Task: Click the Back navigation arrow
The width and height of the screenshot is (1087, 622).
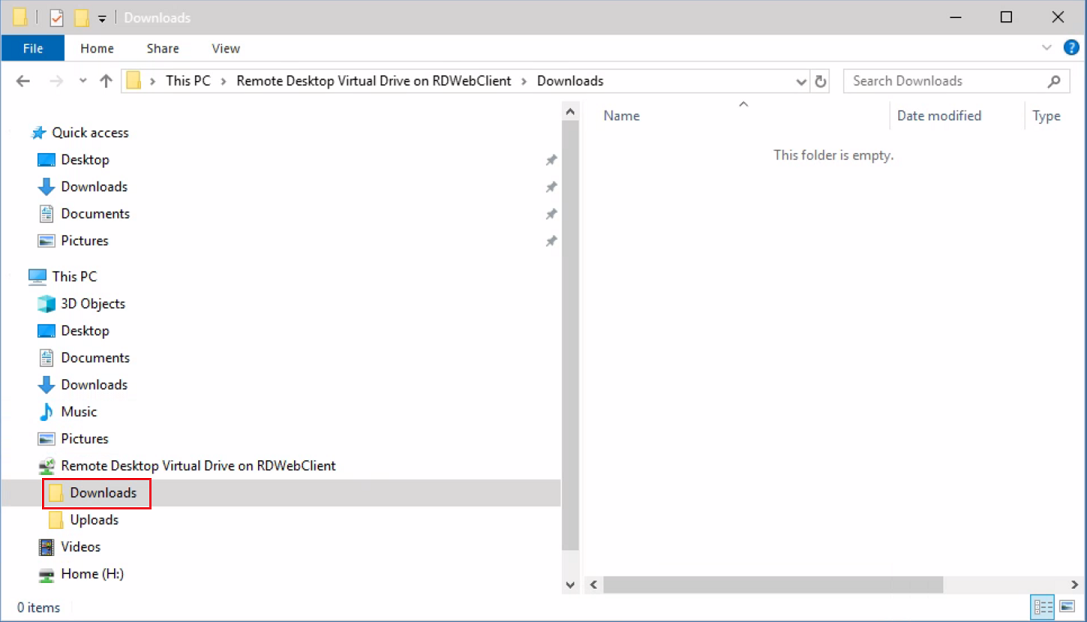Action: pos(23,81)
